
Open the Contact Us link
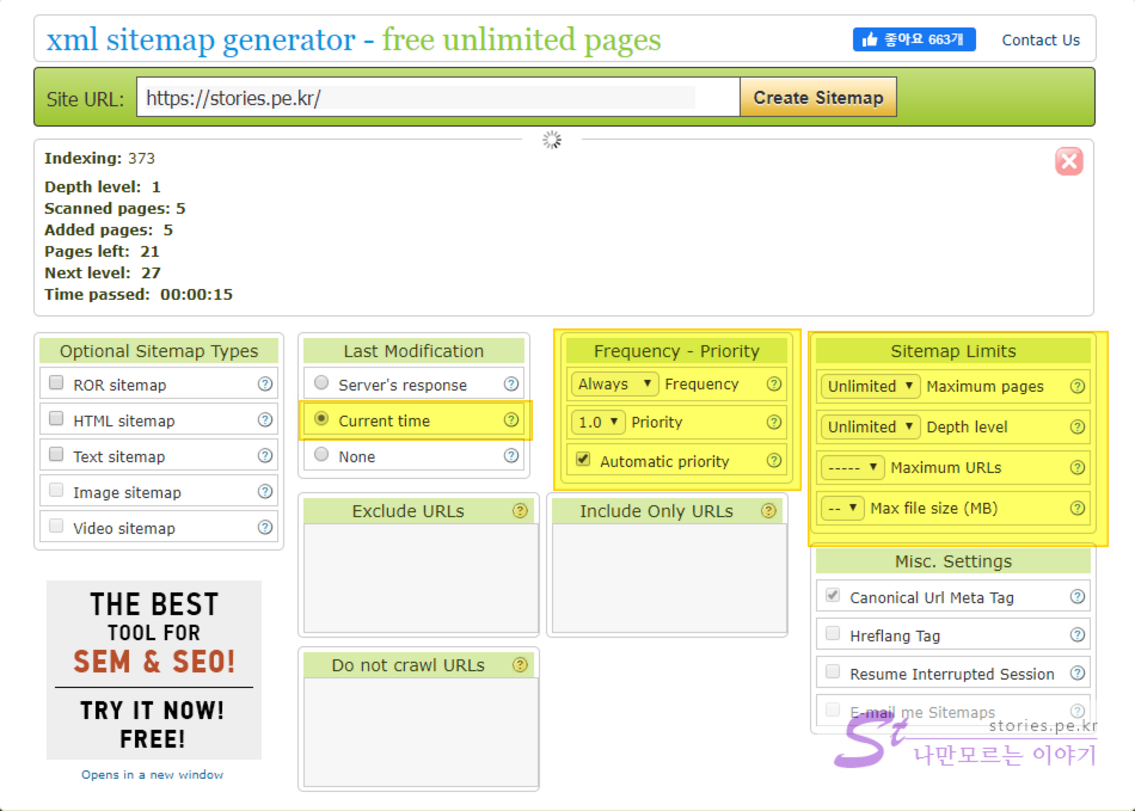[x=1040, y=40]
